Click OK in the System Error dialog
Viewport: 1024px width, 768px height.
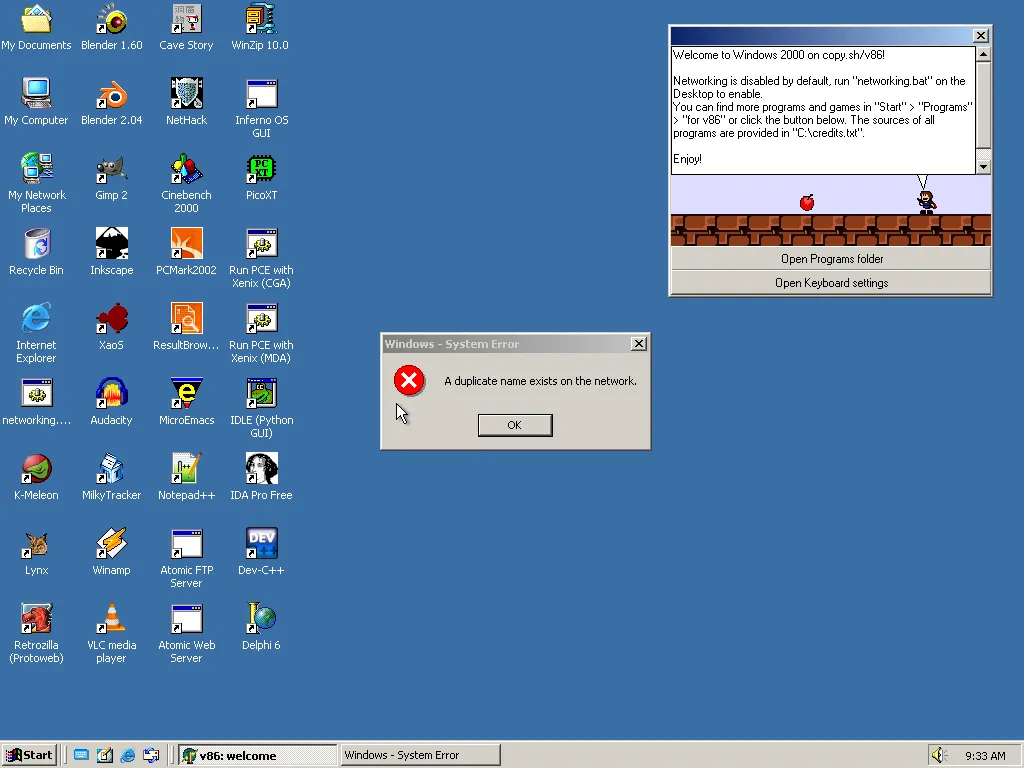pyautogui.click(x=515, y=425)
